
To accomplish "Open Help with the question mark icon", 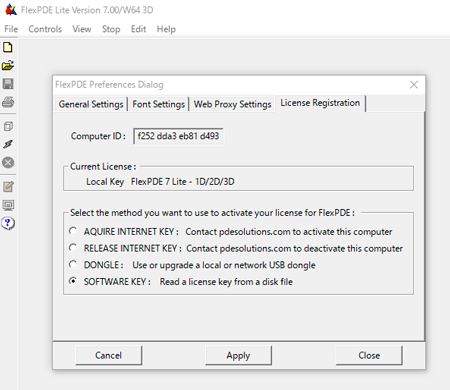I will (8, 223).
